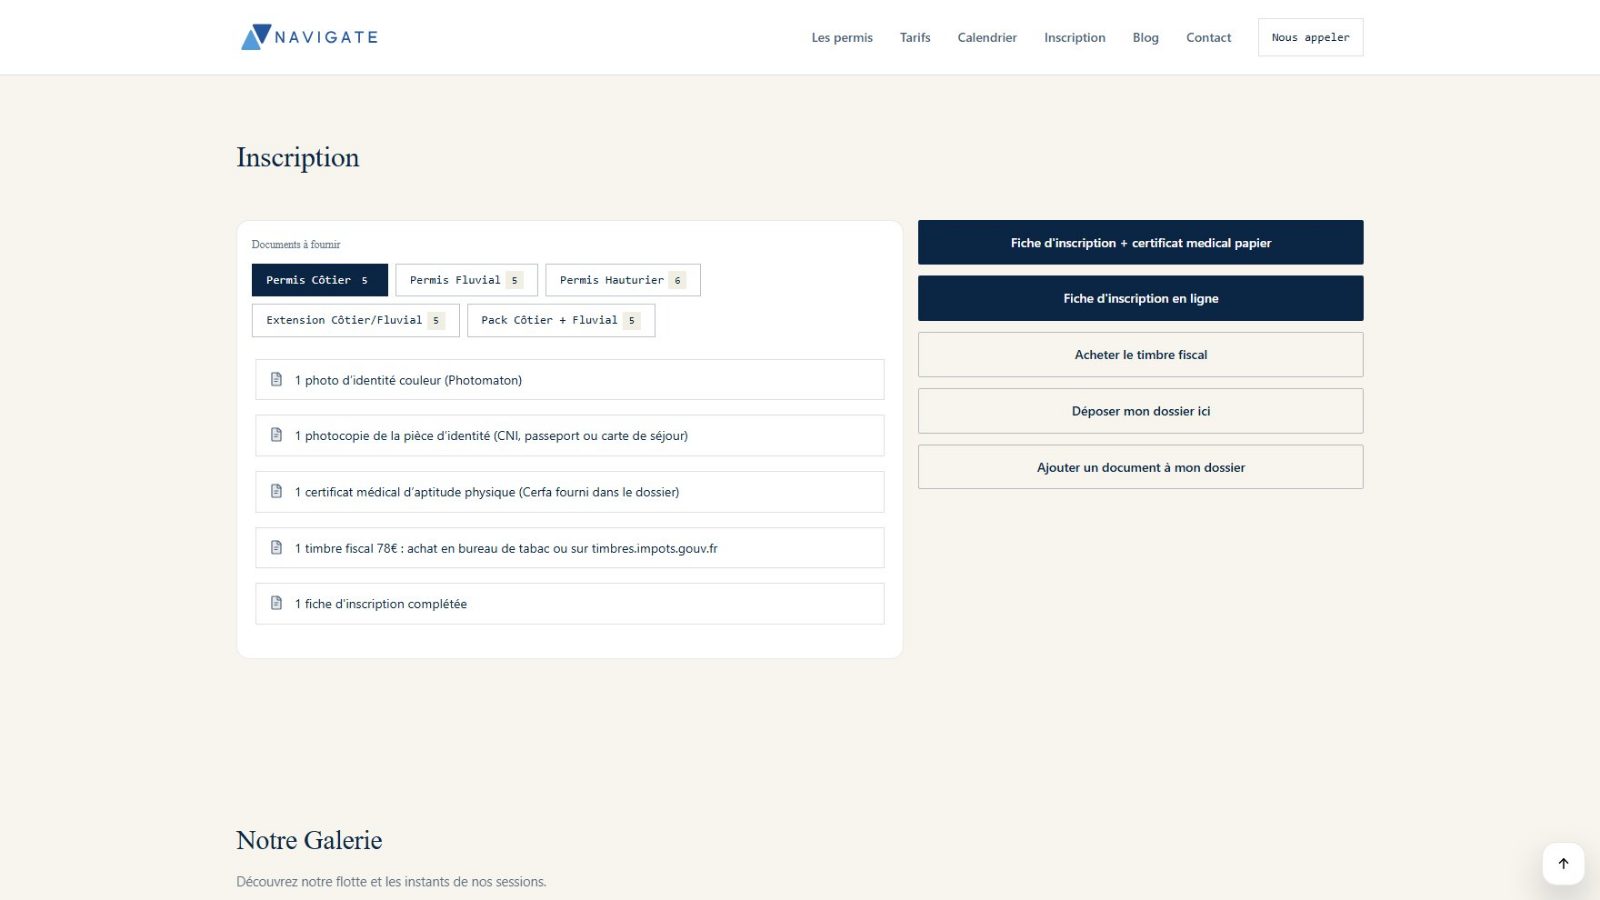The width and height of the screenshot is (1600, 900).
Task: Click document icon beside certificat médical row
Action: point(276,491)
